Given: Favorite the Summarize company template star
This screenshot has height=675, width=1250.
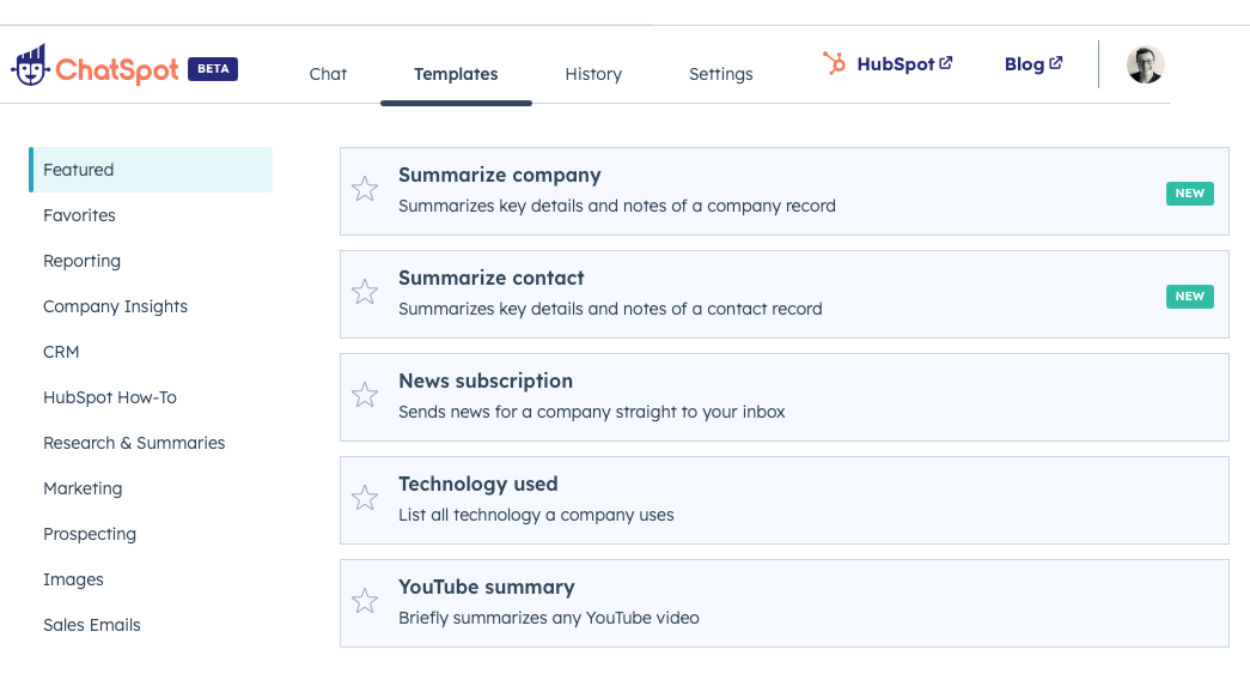Looking at the screenshot, I should click(x=365, y=189).
